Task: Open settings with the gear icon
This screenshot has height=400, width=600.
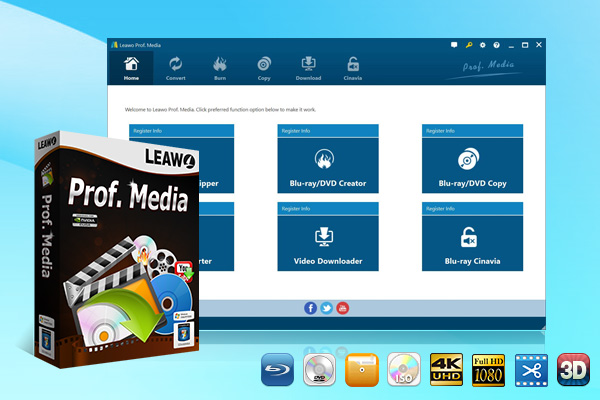Action: (483, 45)
